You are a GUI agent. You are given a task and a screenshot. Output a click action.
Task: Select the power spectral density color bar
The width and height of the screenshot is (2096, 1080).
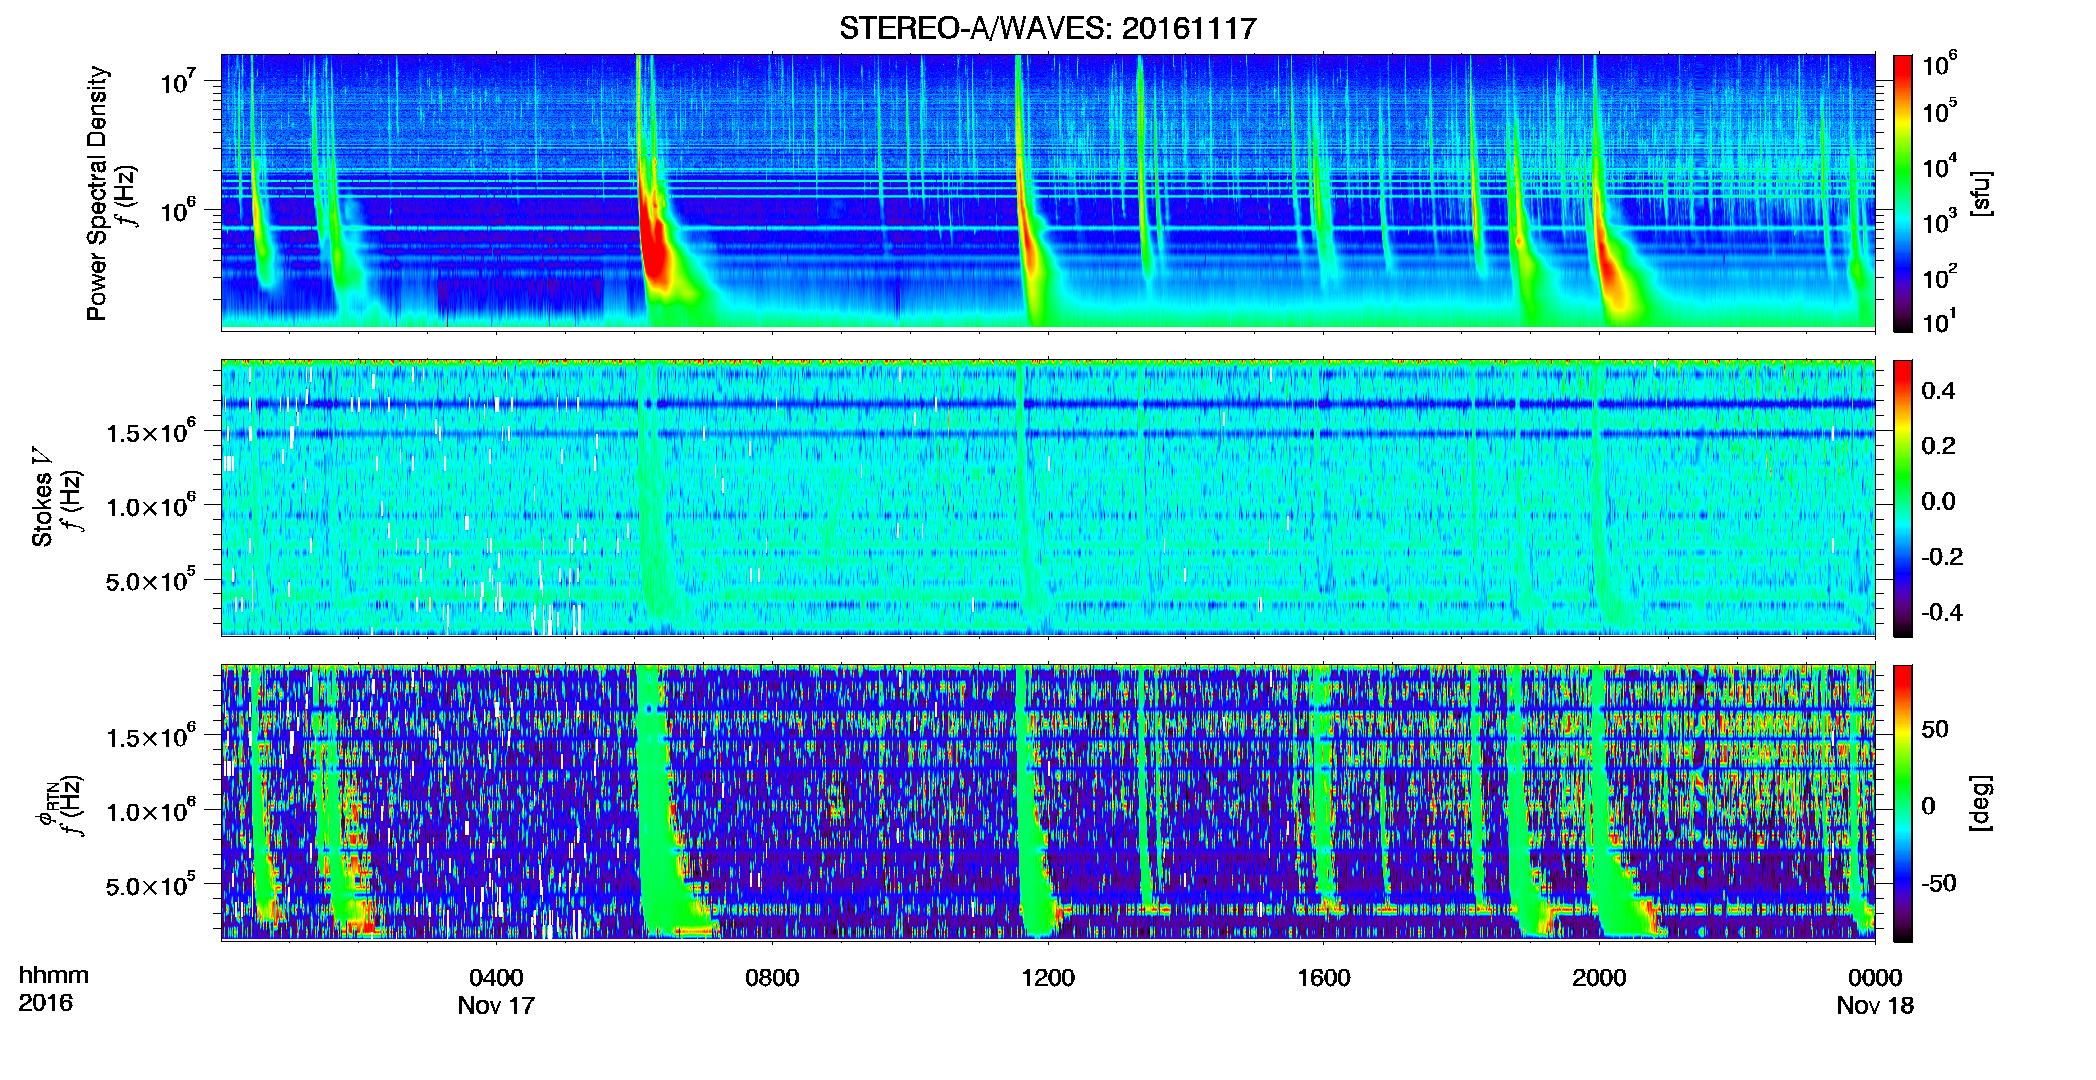[x=1903, y=193]
